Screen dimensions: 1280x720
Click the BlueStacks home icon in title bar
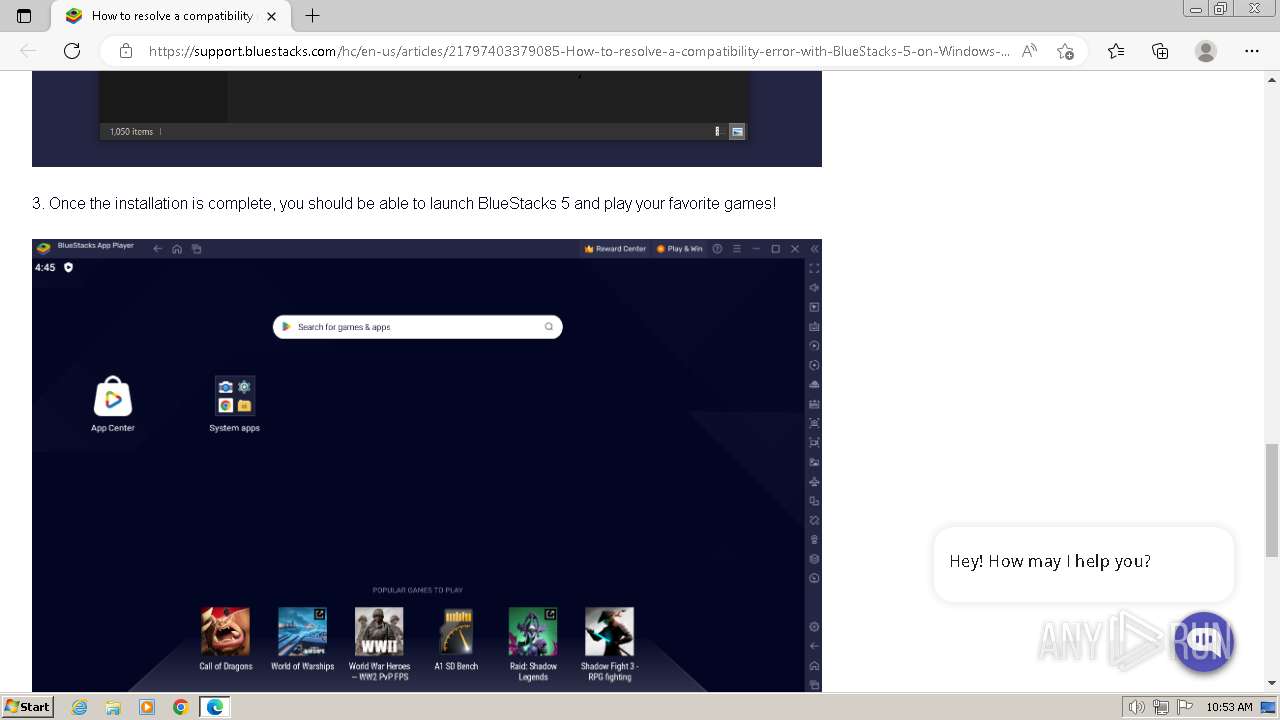177,249
